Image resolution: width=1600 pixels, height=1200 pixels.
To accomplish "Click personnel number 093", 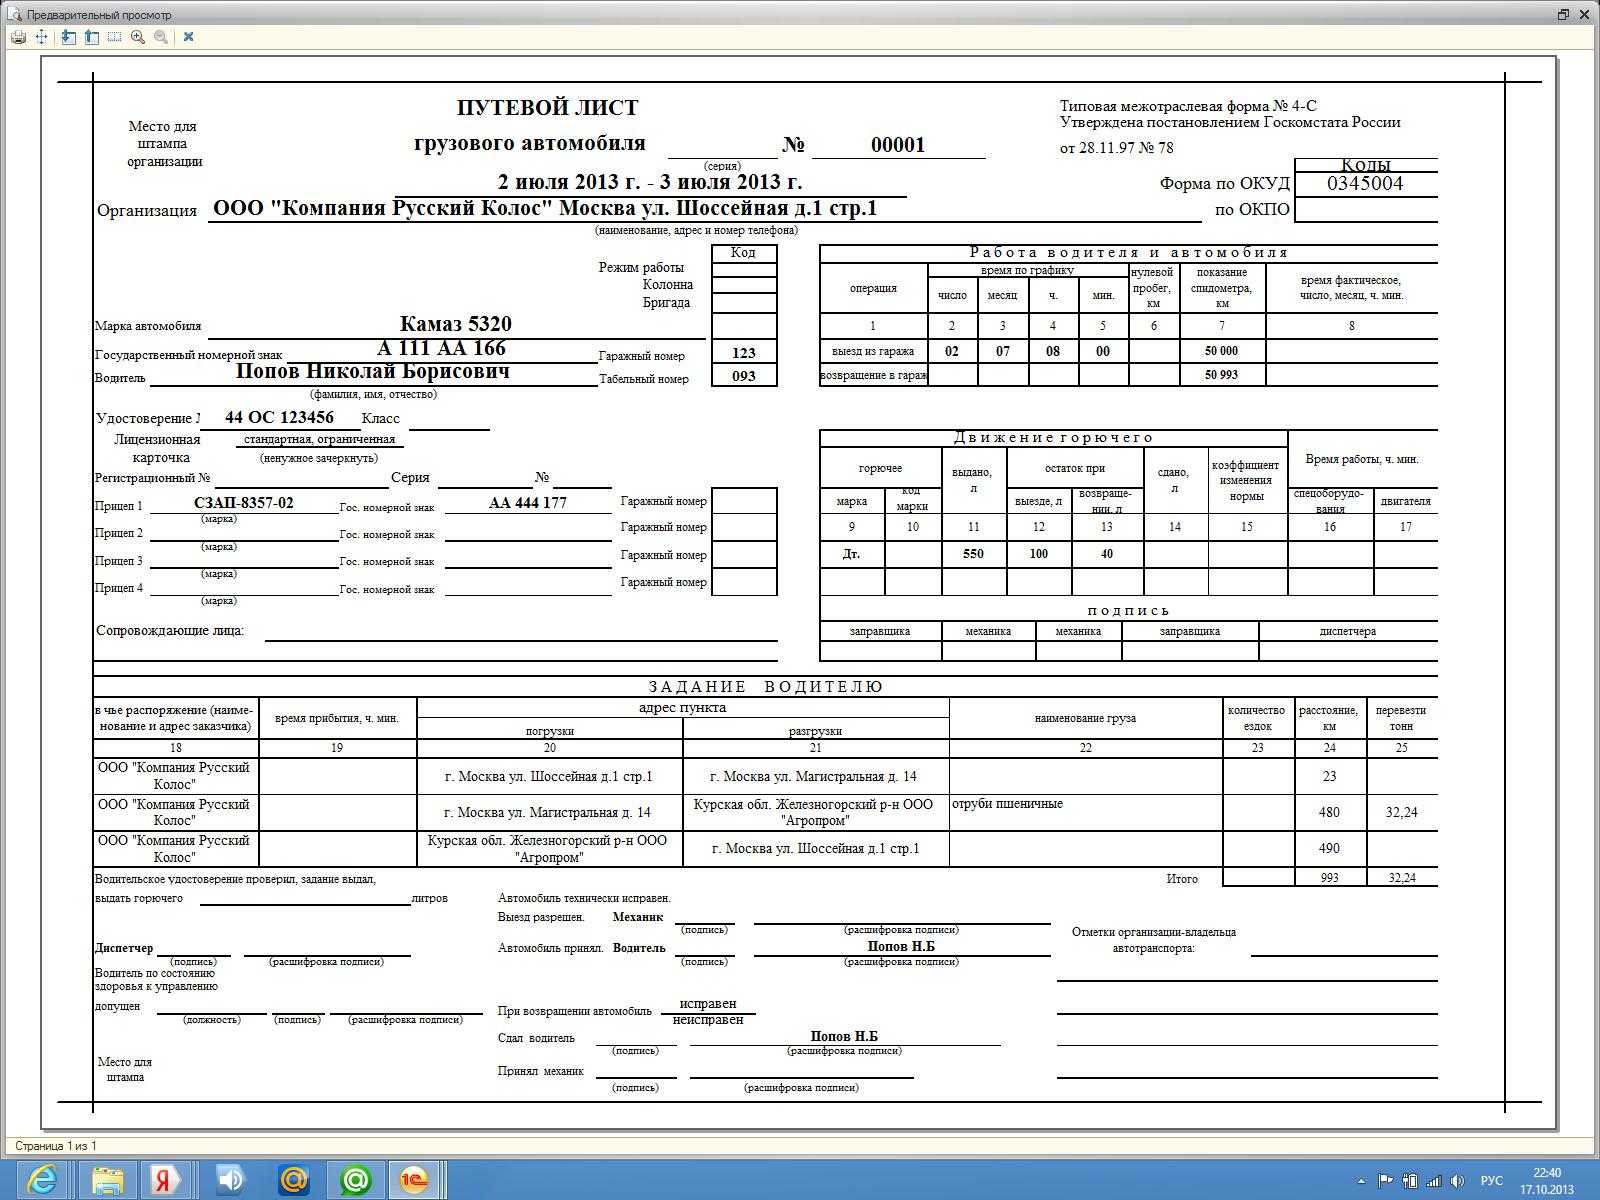I will [x=744, y=376].
